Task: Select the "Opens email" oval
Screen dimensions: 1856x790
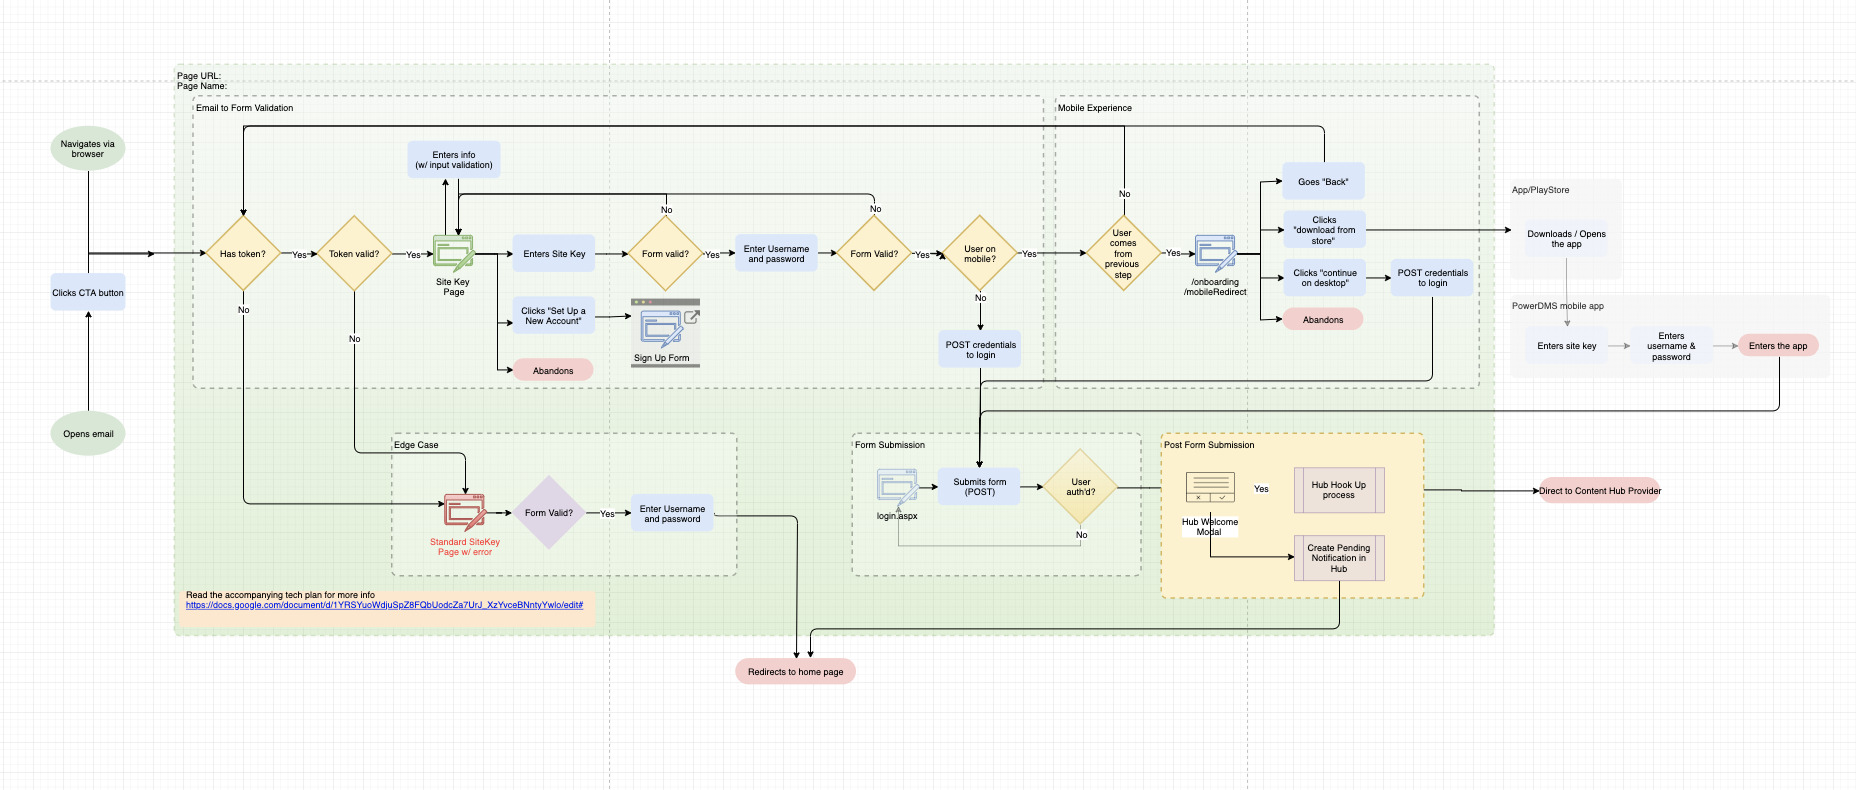Action: [88, 434]
